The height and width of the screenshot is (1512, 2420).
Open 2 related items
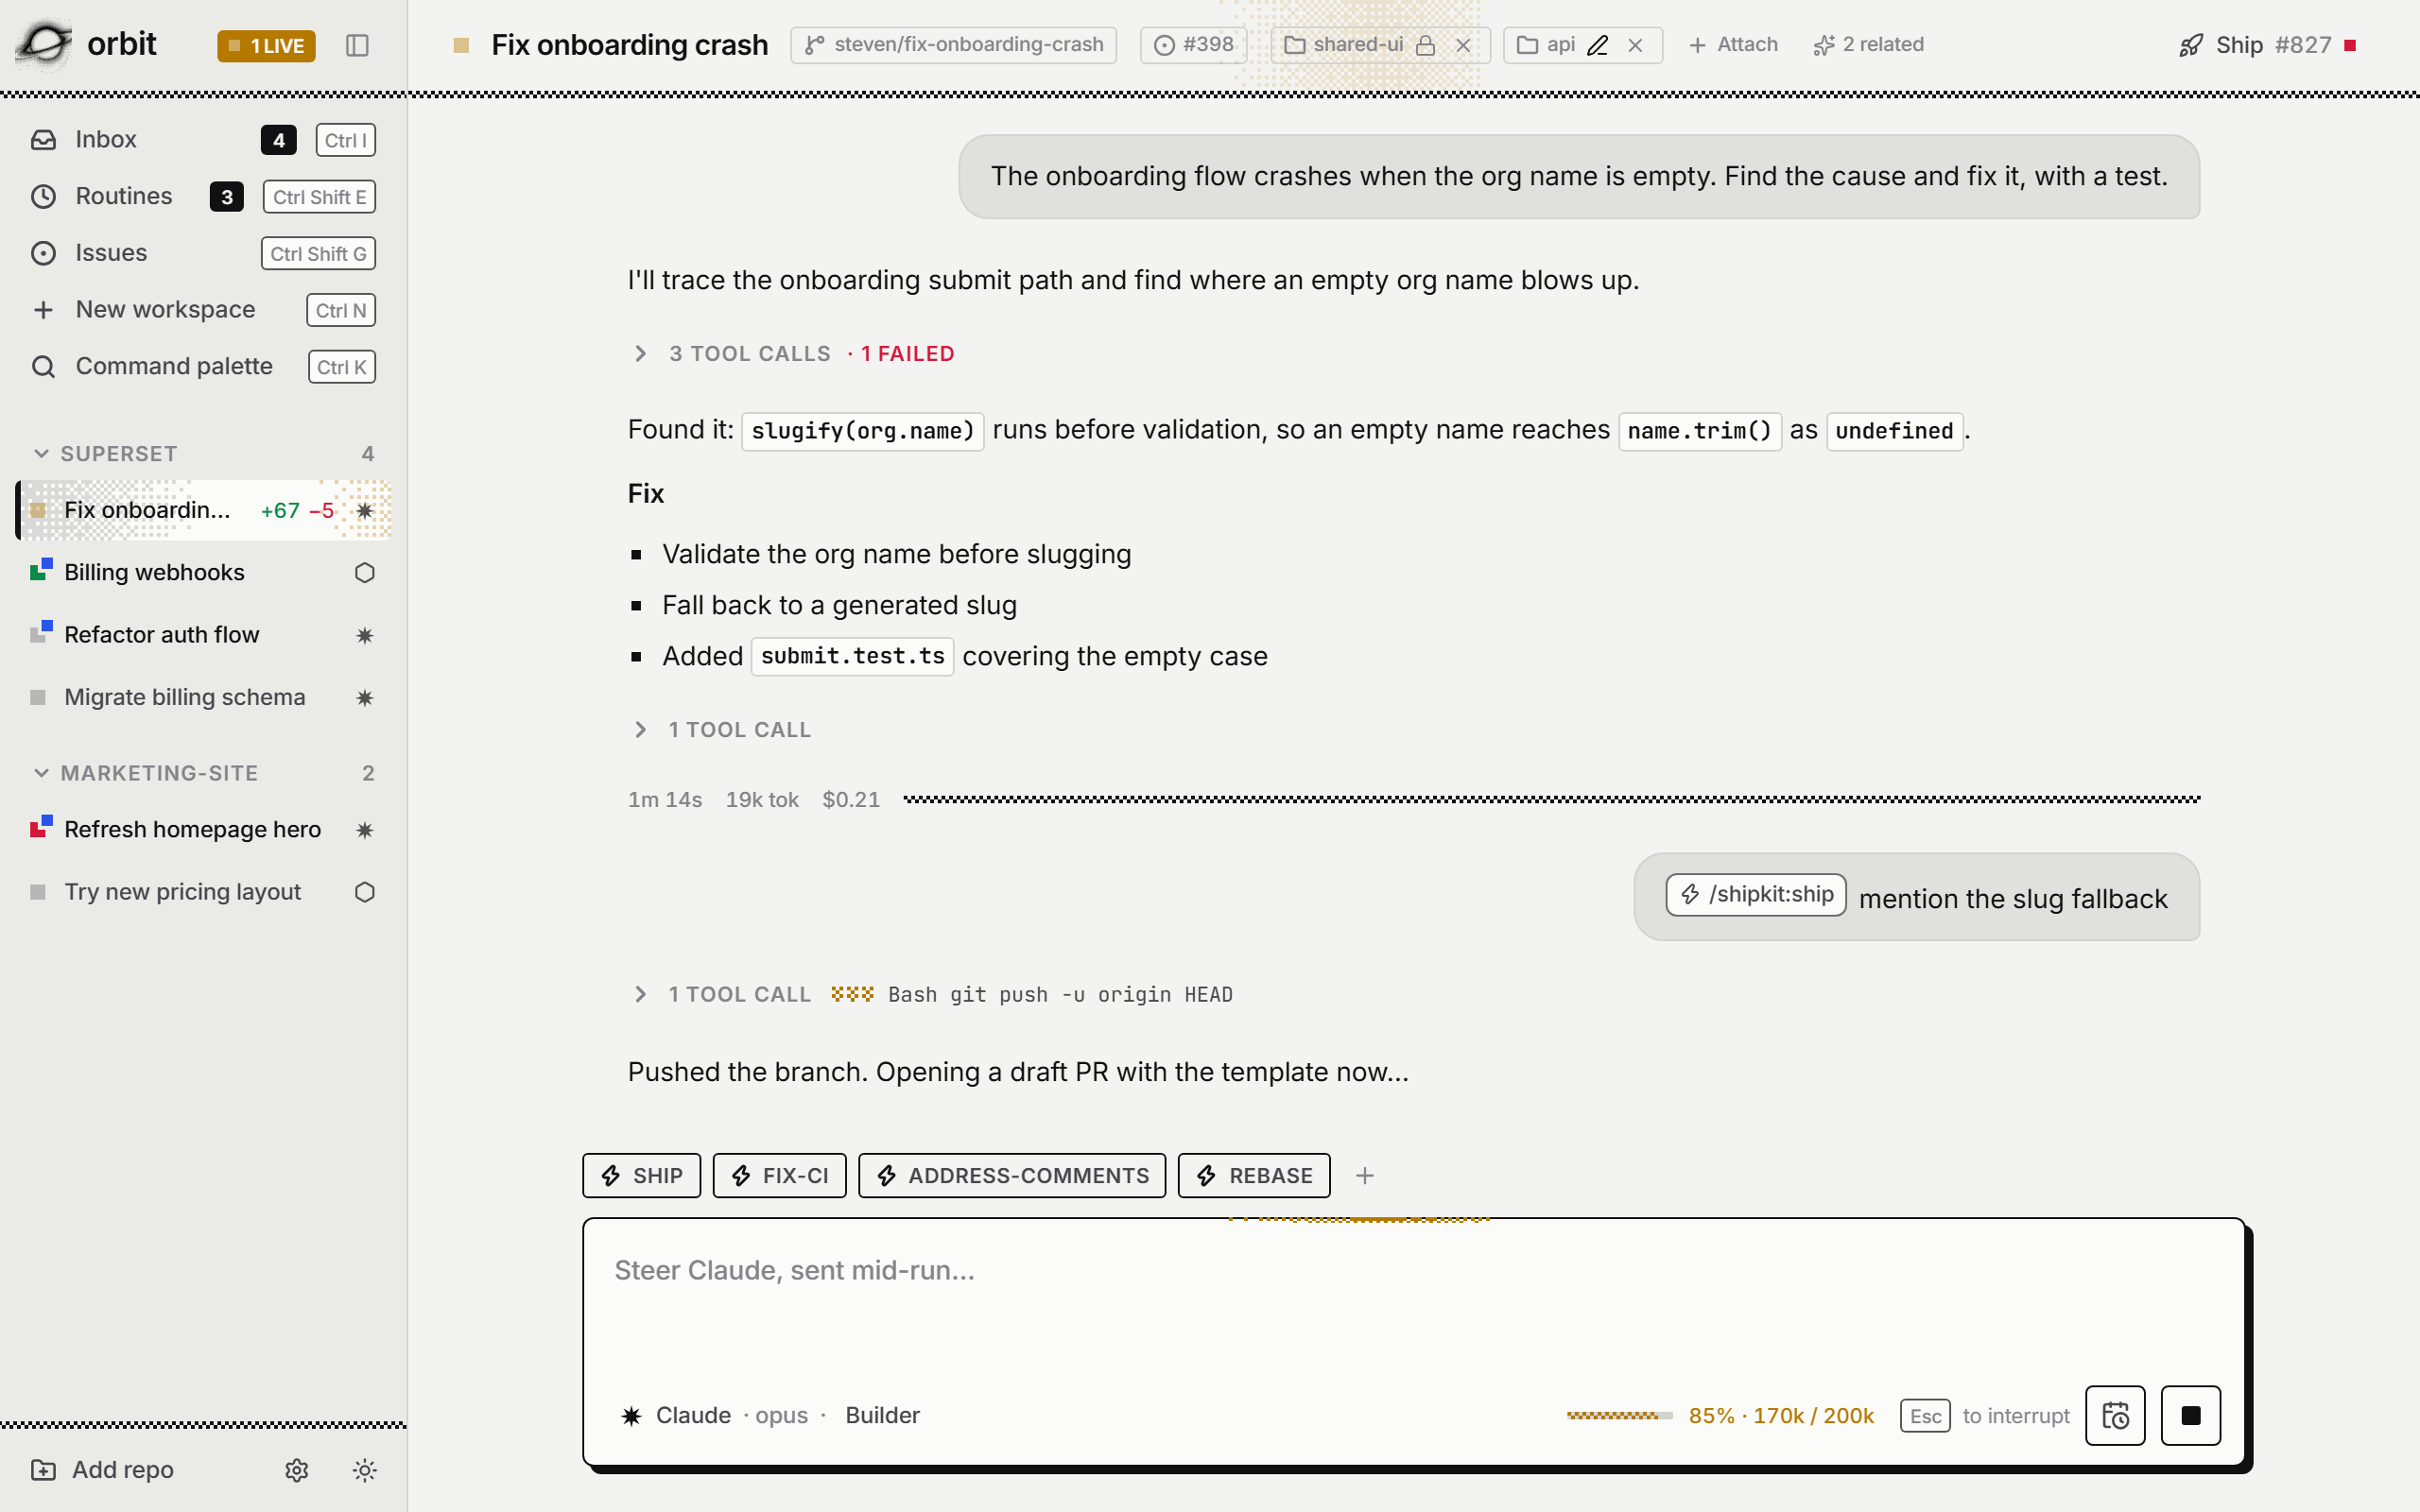[1868, 45]
